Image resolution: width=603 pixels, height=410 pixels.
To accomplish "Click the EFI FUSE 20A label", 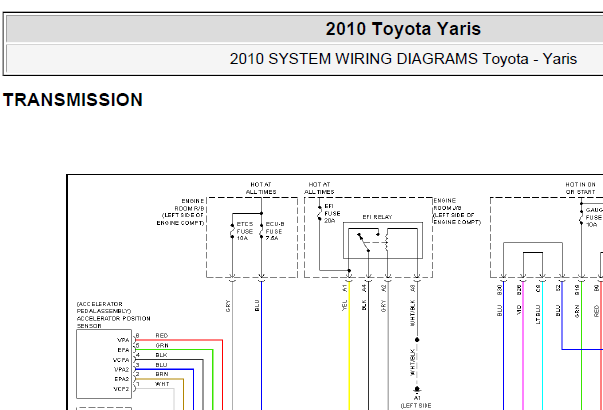I will click(x=332, y=213).
